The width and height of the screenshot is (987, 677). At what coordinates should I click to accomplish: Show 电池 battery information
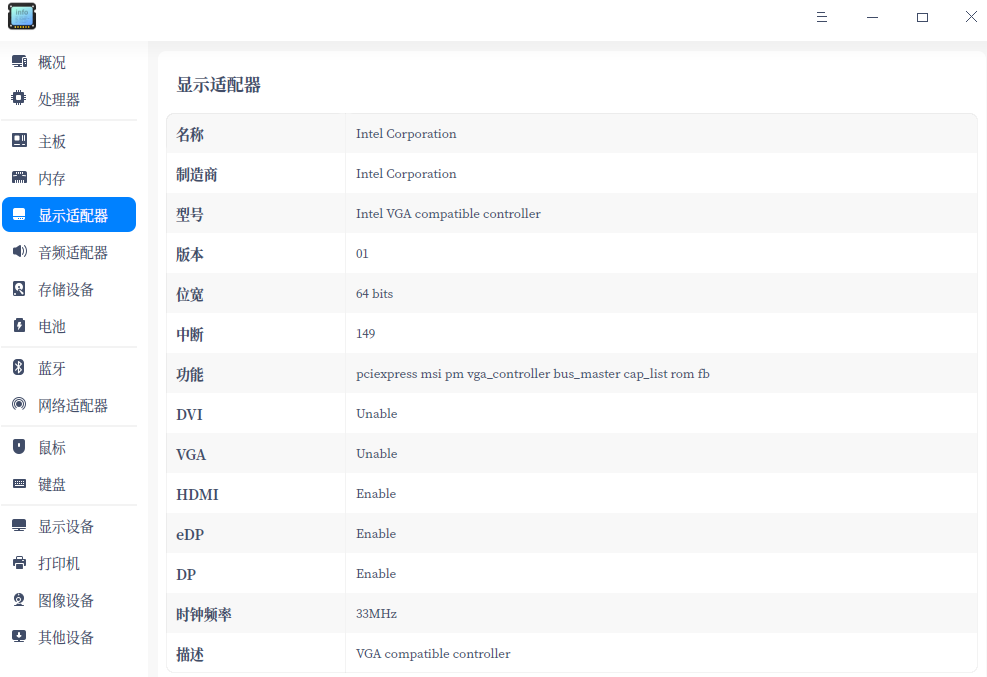click(x=69, y=327)
